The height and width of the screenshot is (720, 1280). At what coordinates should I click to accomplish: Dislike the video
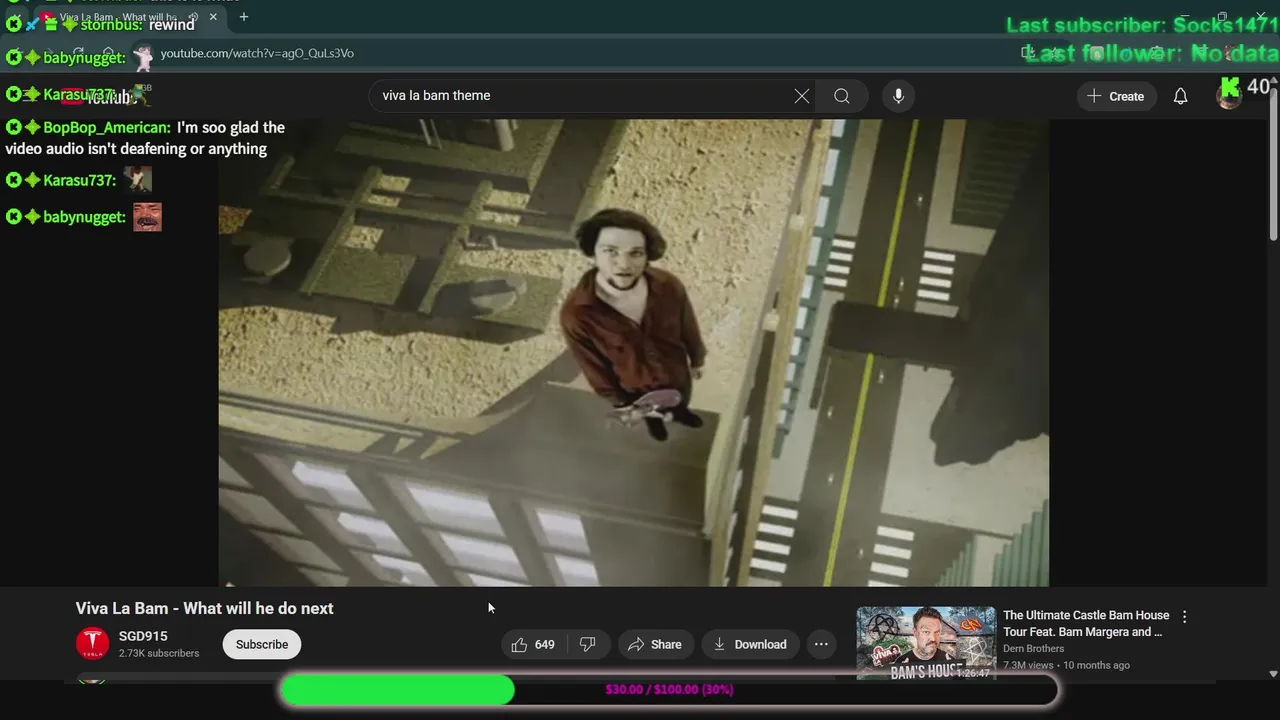pyautogui.click(x=588, y=644)
